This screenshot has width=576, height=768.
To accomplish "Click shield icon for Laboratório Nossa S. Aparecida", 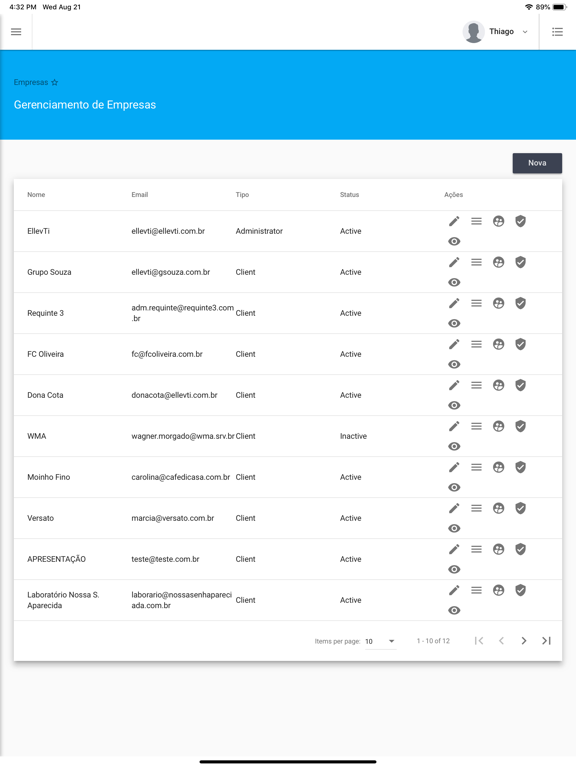I will click(520, 590).
